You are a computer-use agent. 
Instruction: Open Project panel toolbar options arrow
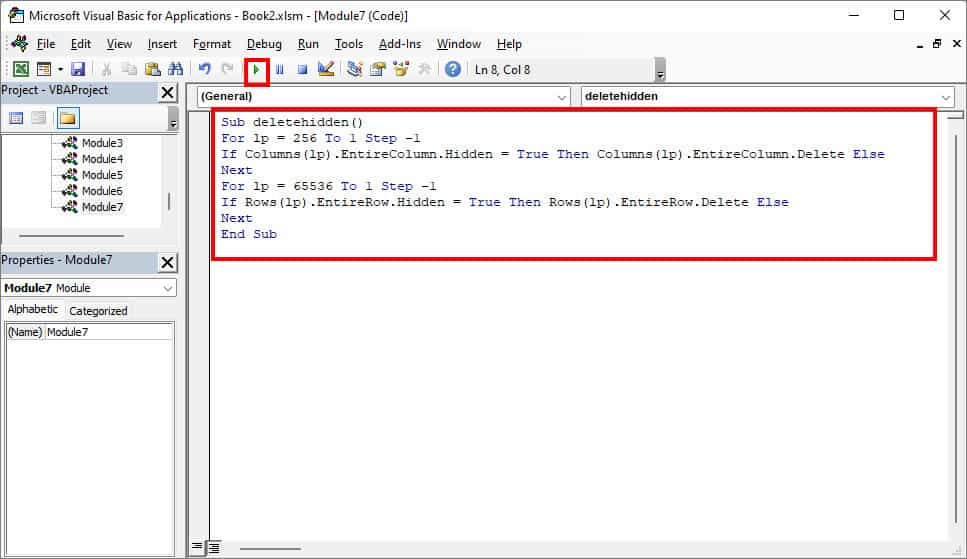(x=173, y=118)
